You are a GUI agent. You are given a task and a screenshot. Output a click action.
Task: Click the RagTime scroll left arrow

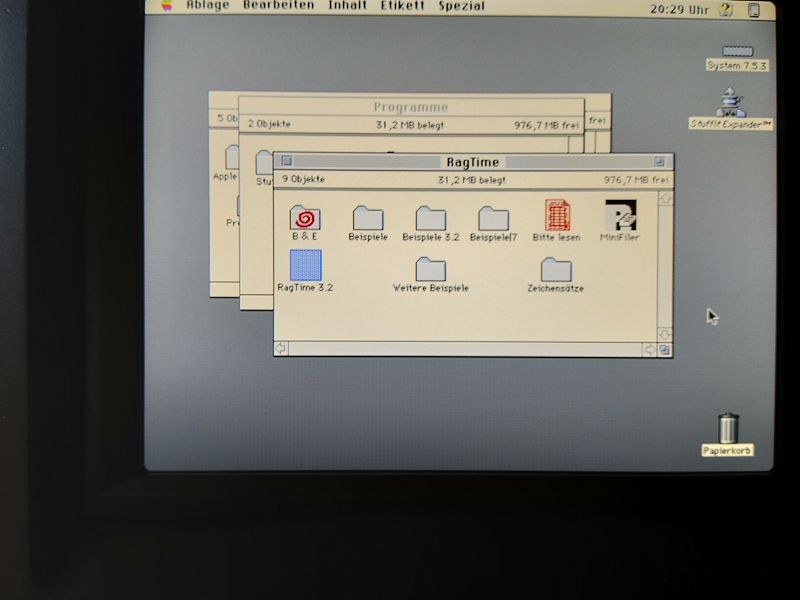point(281,348)
